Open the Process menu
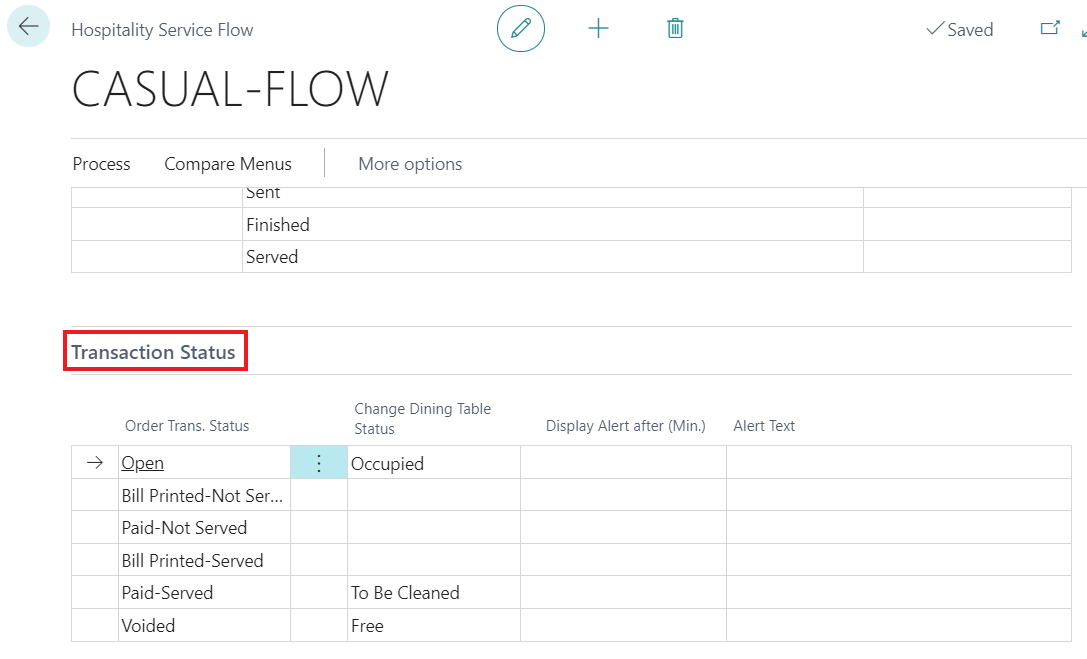This screenshot has width=1087, height=659. (x=102, y=164)
